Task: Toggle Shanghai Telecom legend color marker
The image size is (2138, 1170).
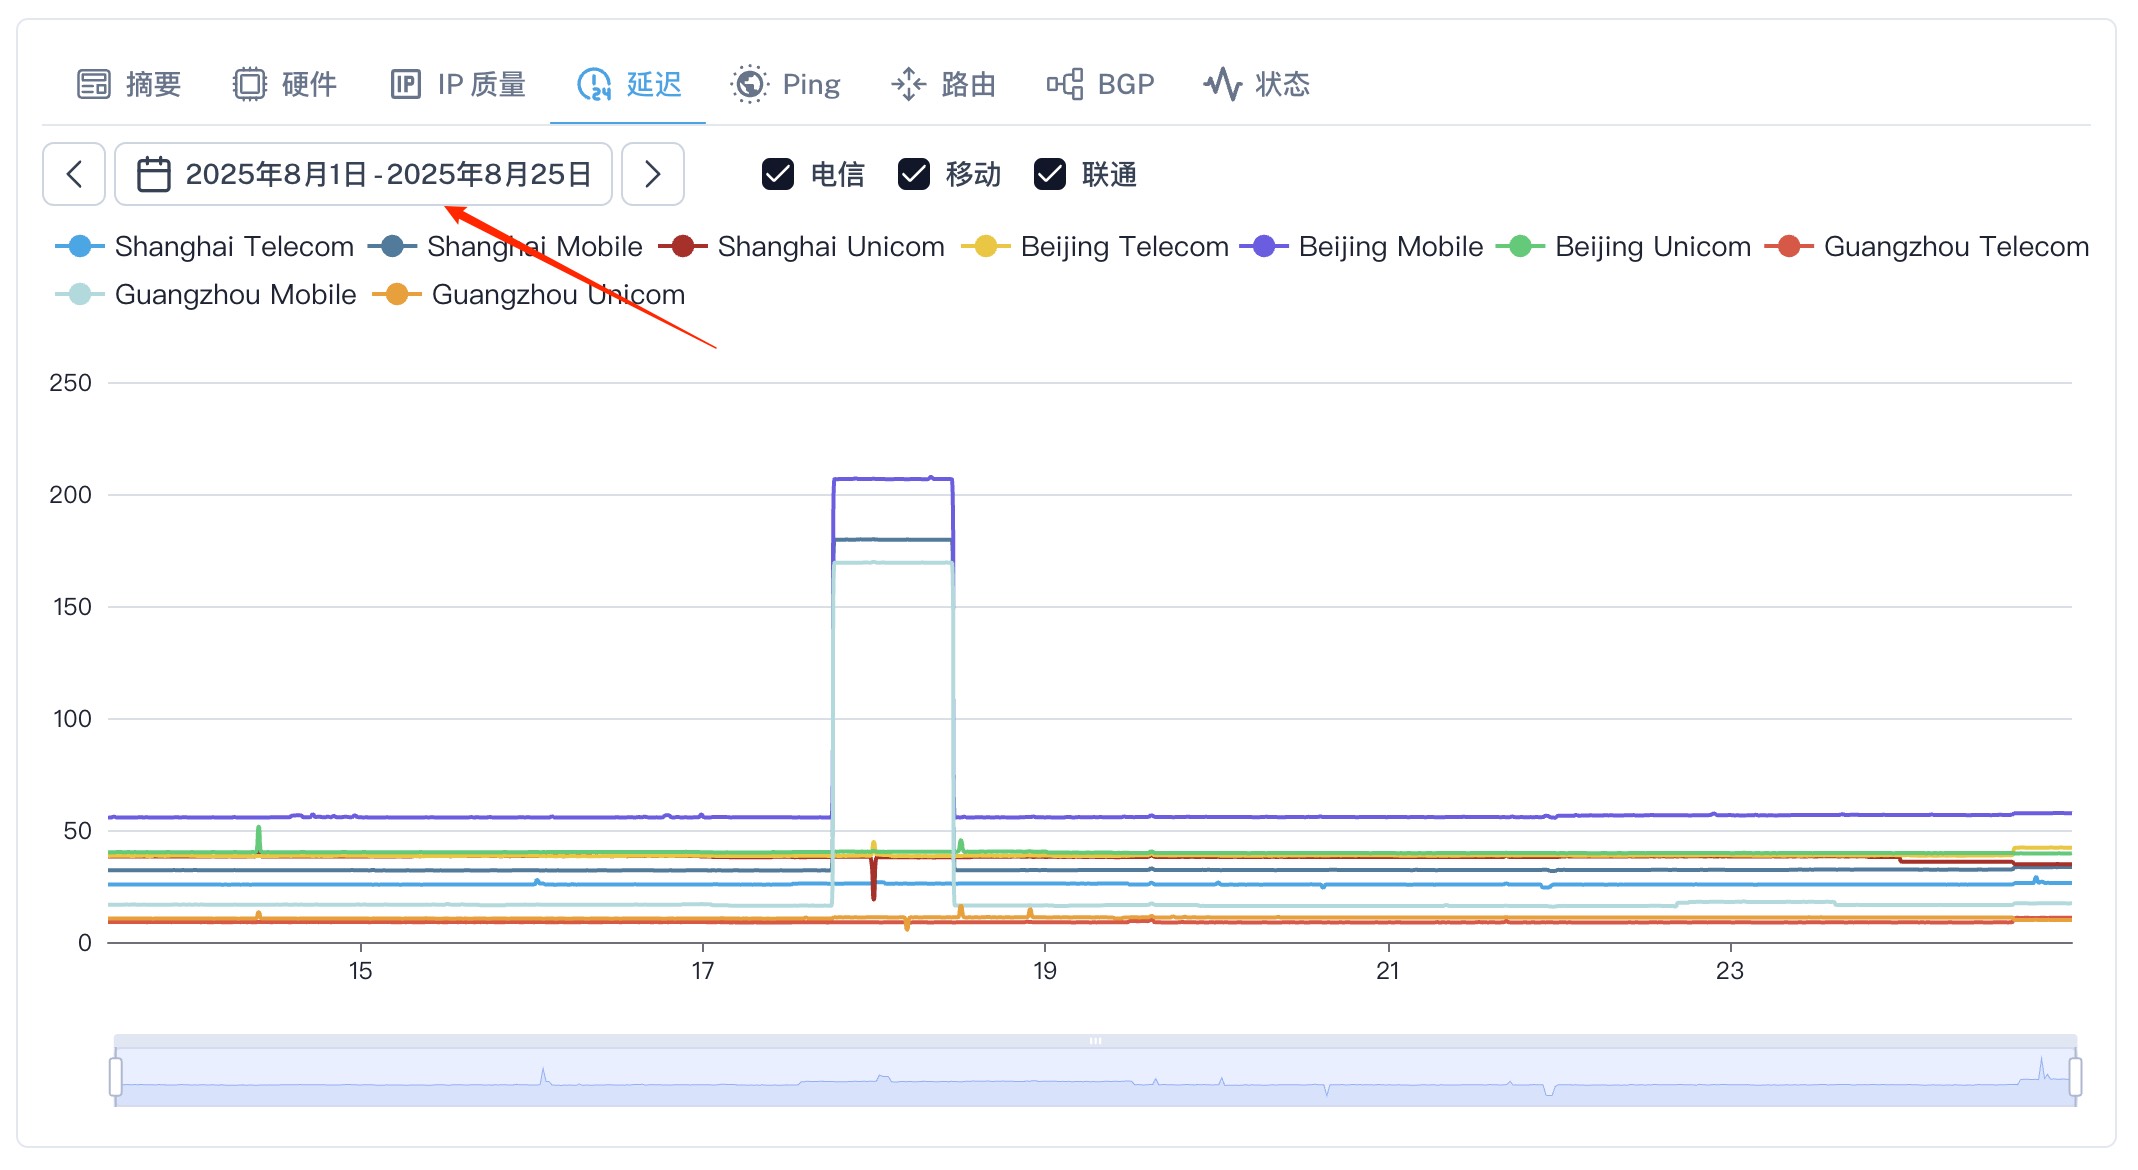Action: click(80, 246)
